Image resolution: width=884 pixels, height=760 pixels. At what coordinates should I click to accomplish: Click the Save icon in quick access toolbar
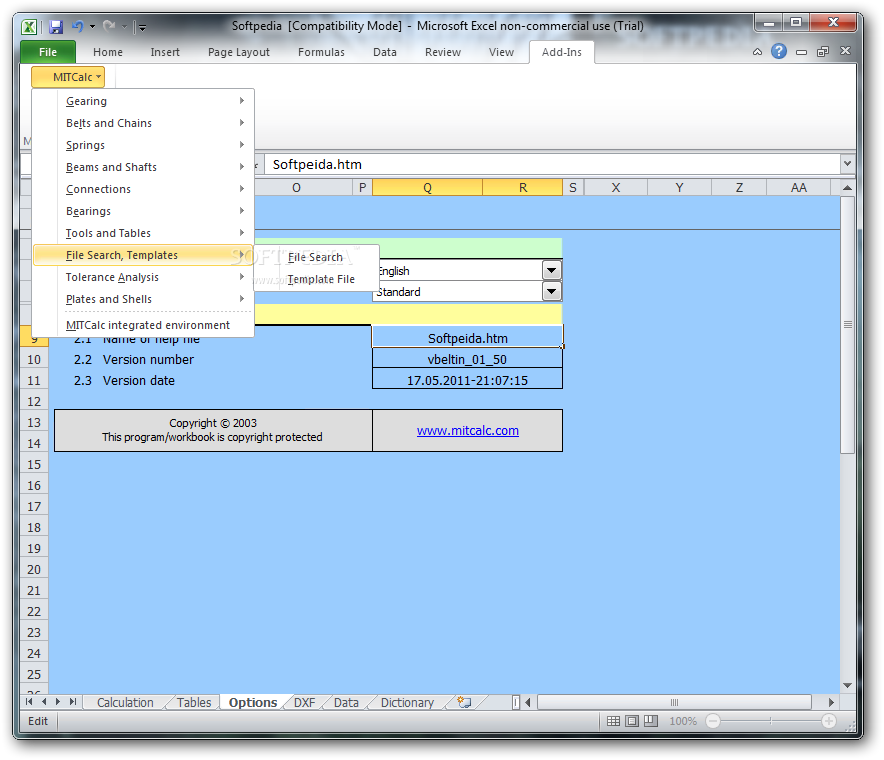pyautogui.click(x=55, y=26)
